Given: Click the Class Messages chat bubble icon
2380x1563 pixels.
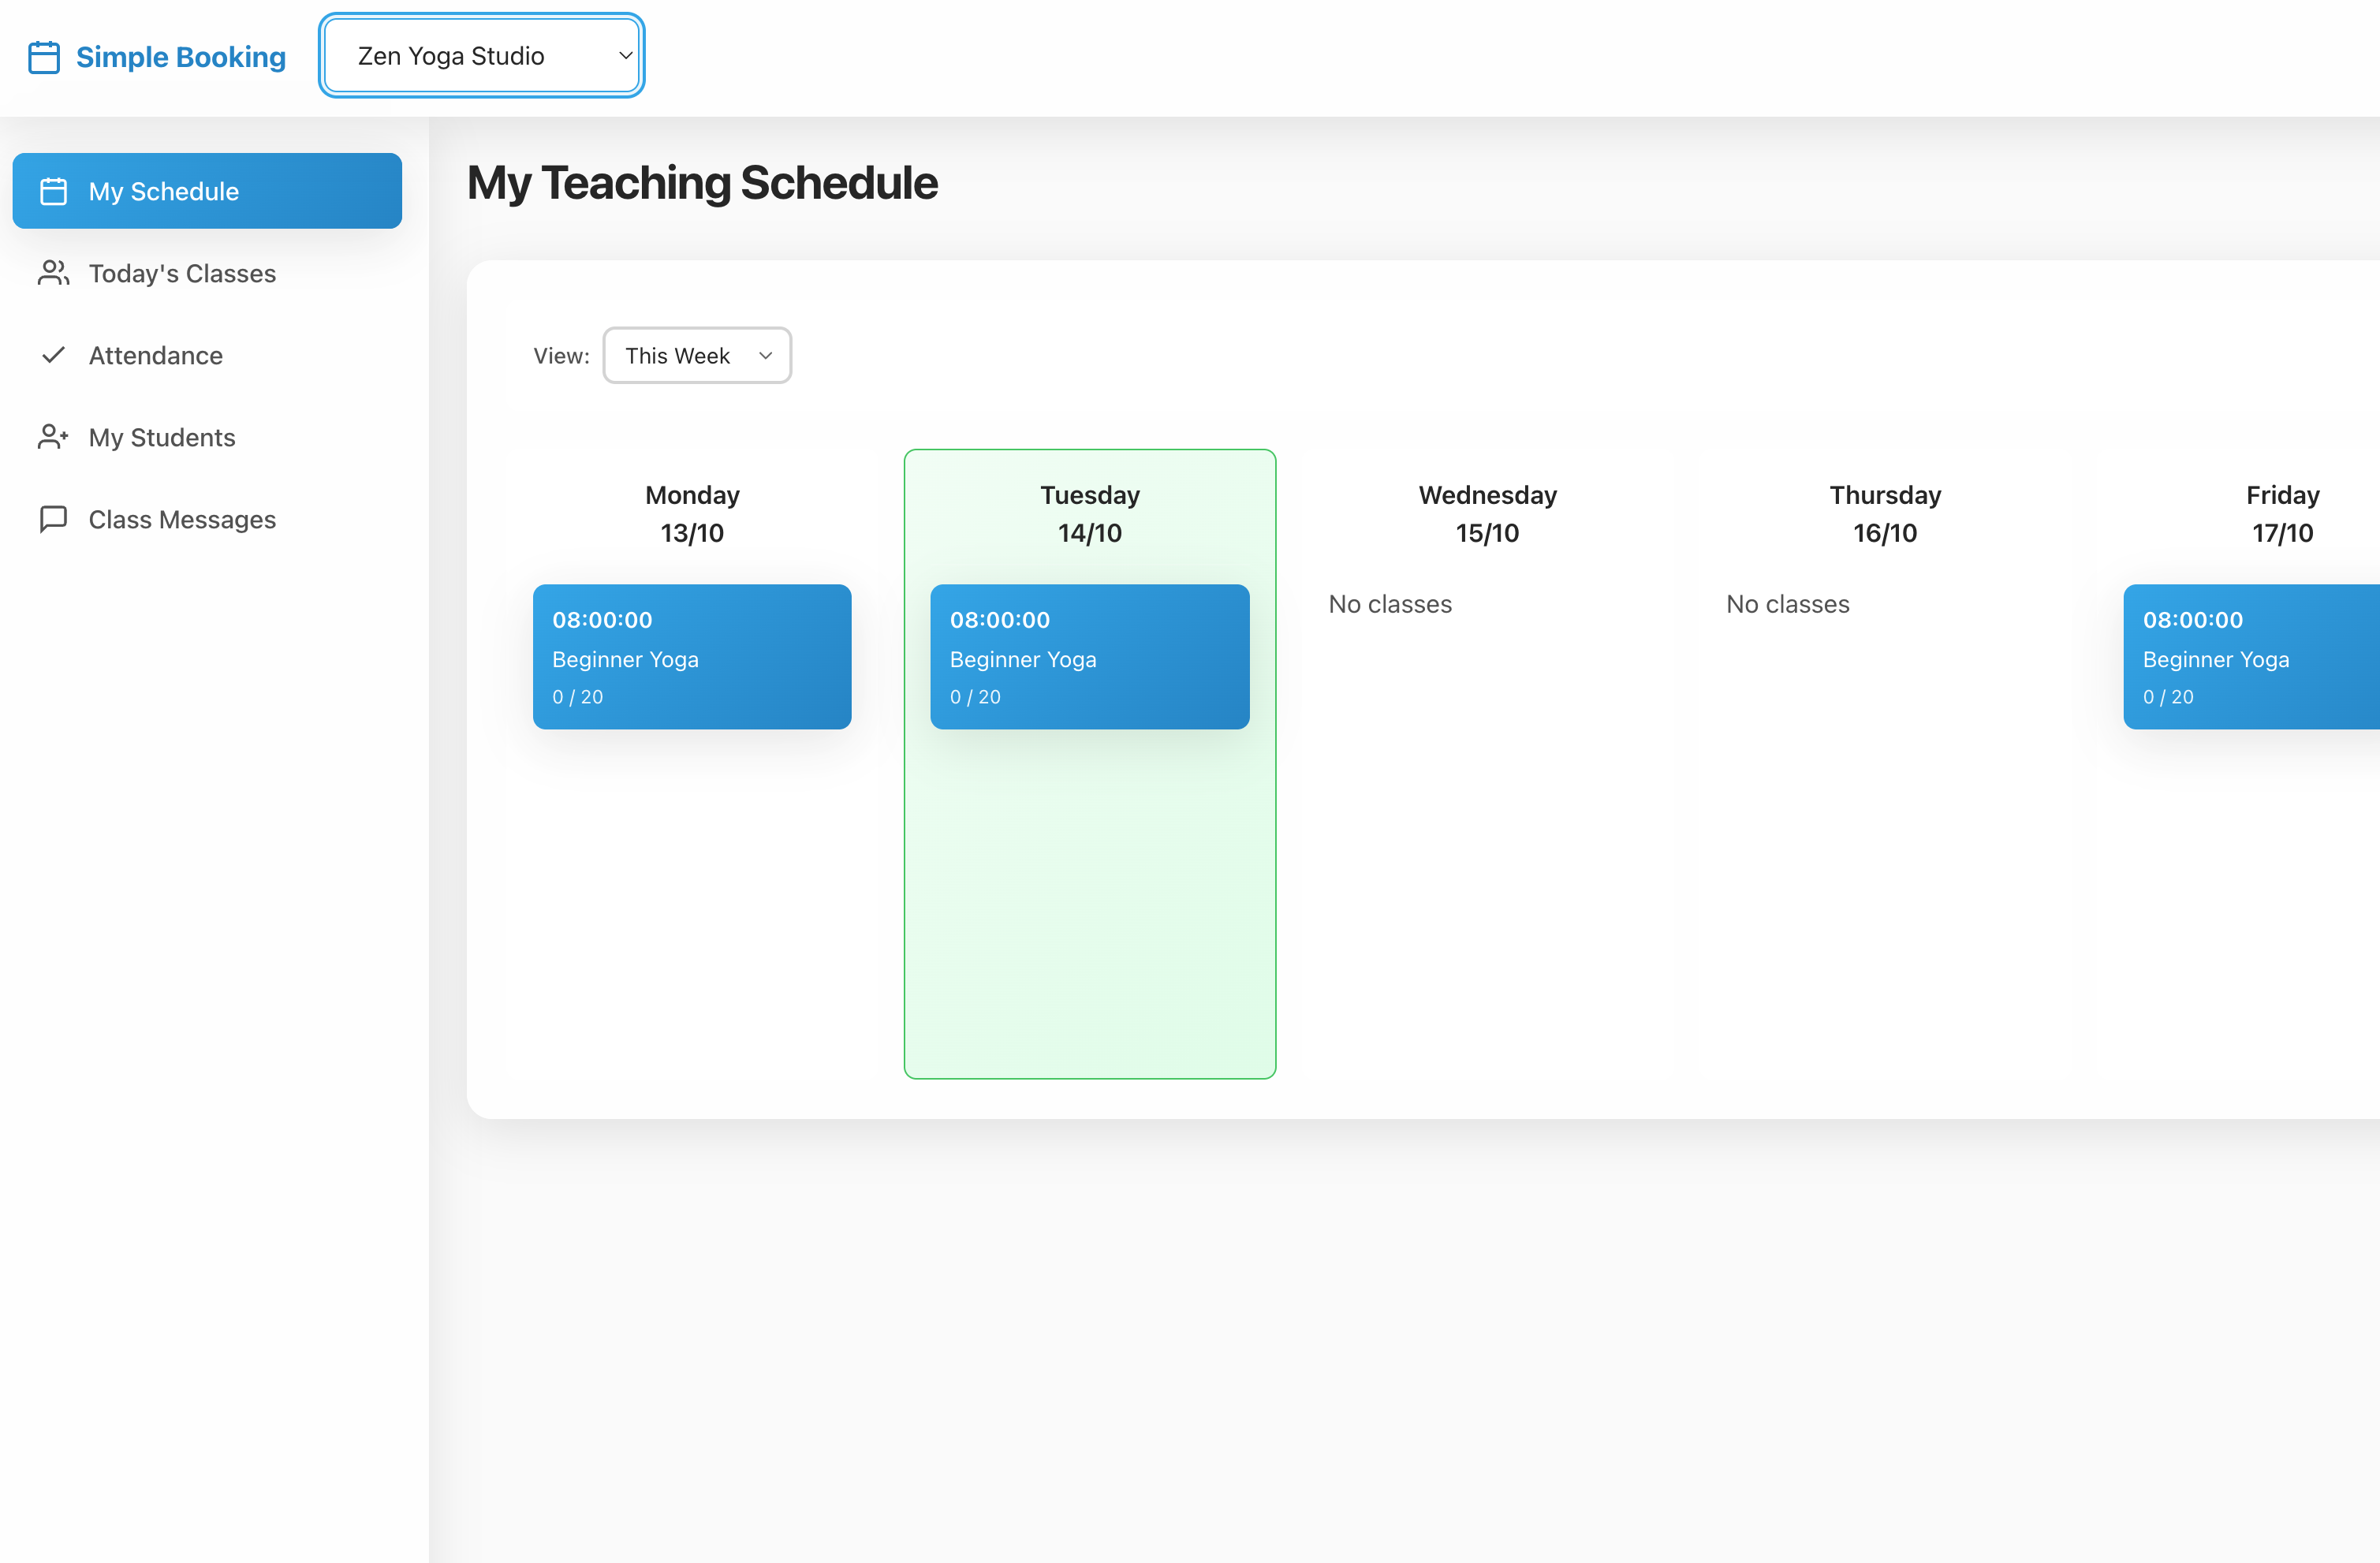Looking at the screenshot, I should 53,519.
